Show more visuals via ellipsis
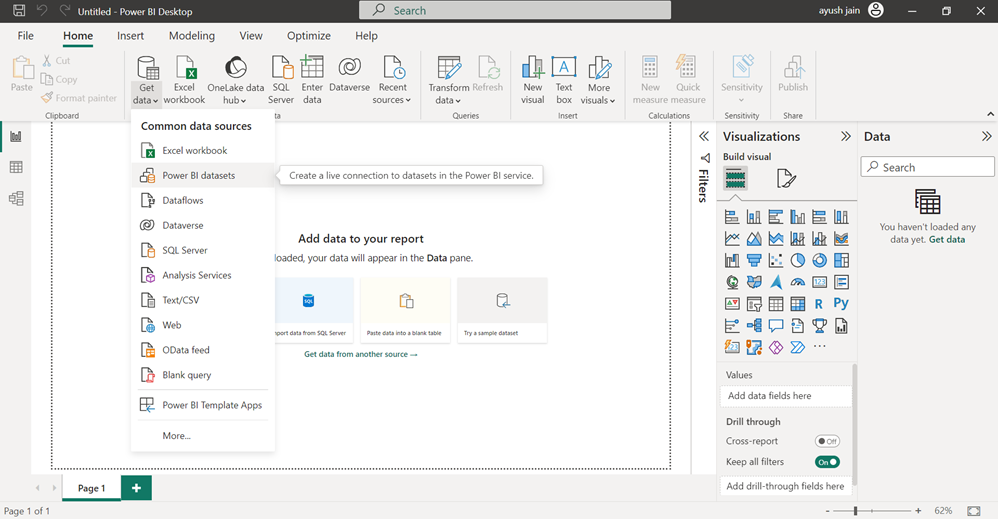The image size is (998, 519). [820, 347]
